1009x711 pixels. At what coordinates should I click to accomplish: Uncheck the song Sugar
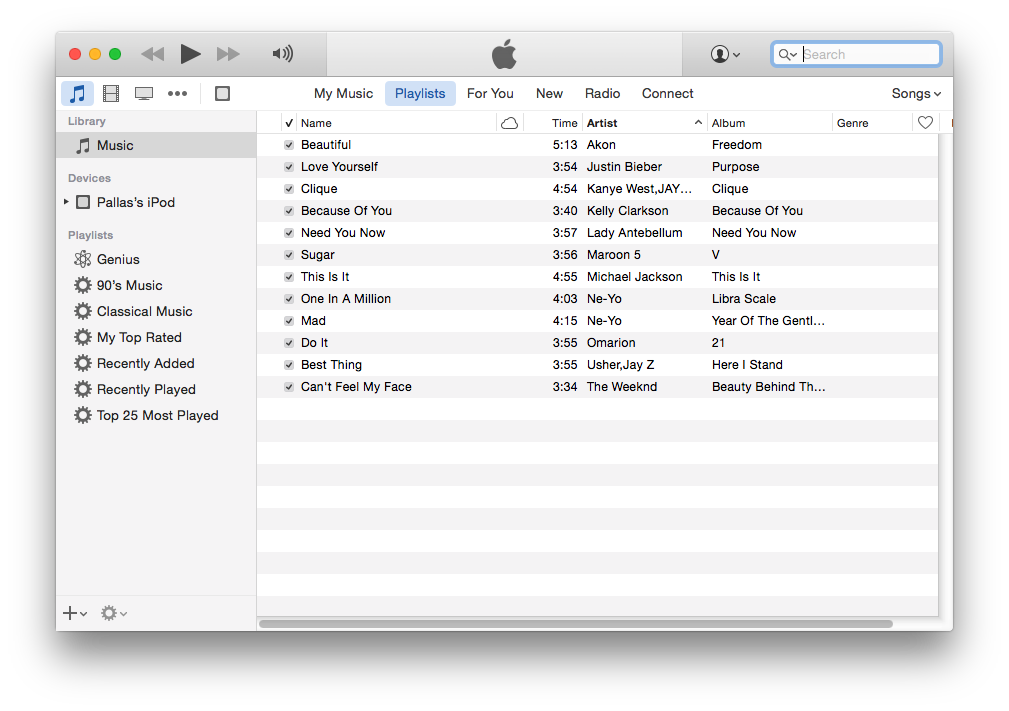289,255
